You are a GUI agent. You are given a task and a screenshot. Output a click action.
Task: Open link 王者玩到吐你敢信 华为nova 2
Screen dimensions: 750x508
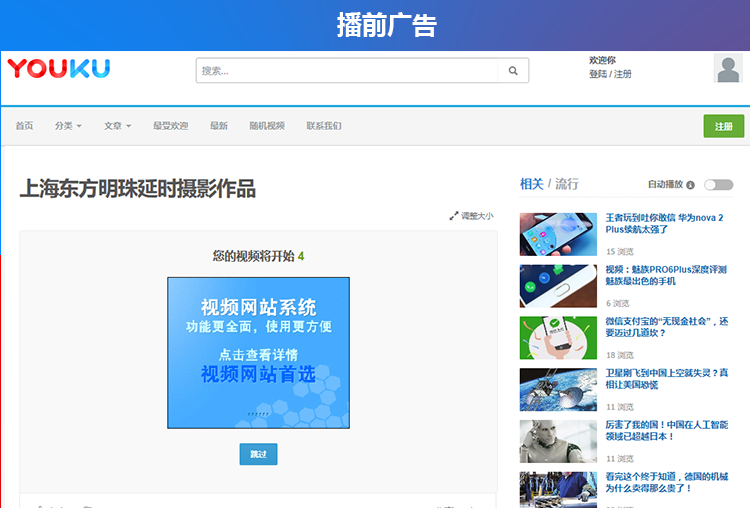[664, 223]
